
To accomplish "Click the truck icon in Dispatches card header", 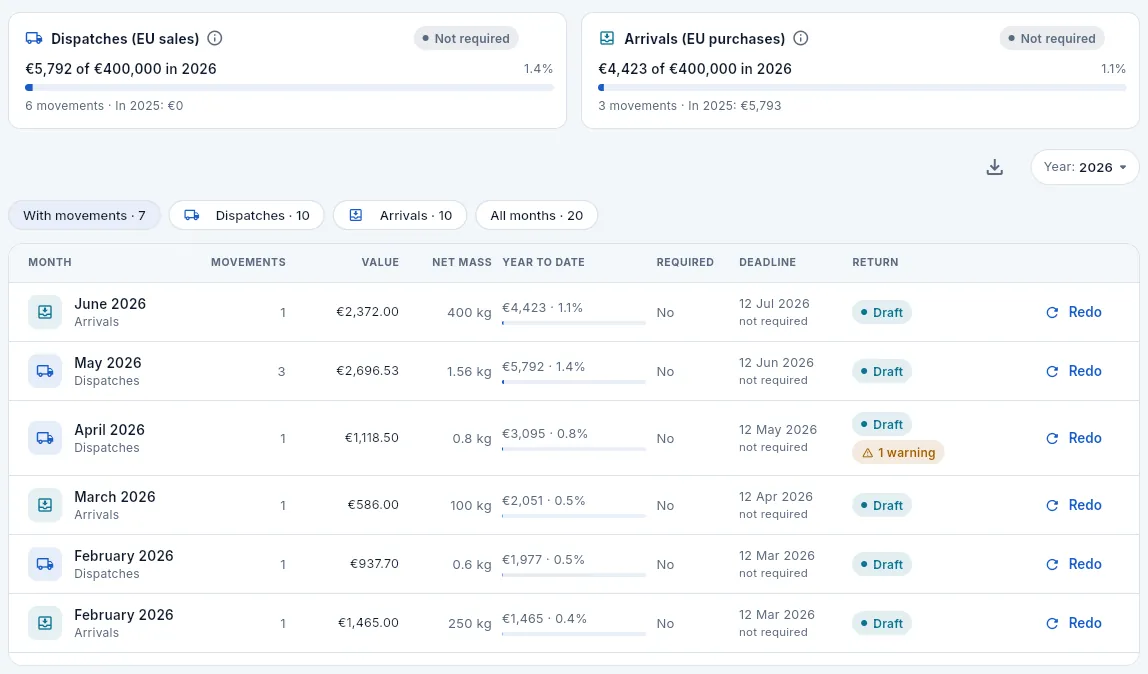I will coord(34,38).
